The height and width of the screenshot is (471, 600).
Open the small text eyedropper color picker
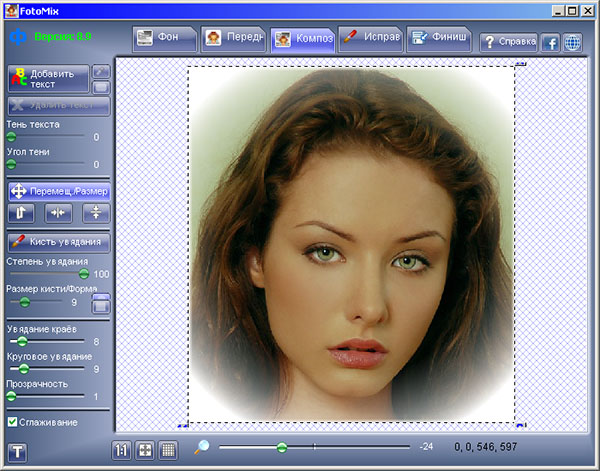click(100, 71)
